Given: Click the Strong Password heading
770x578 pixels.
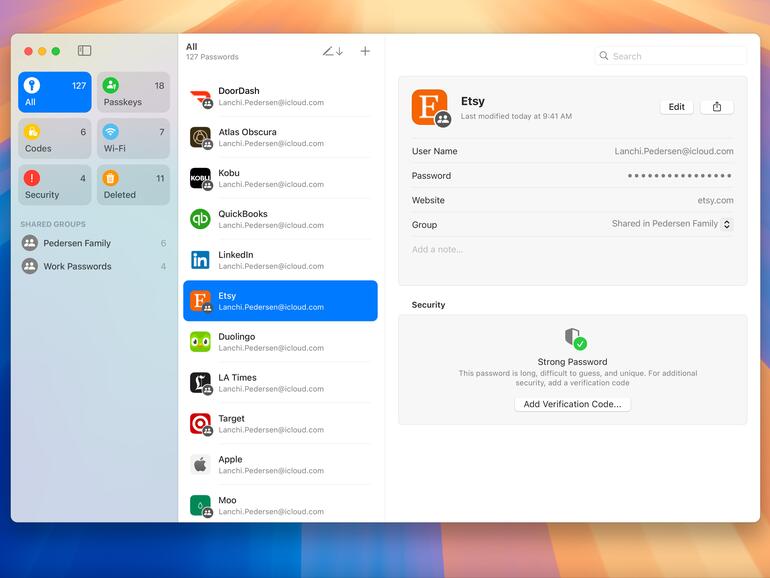Looking at the screenshot, I should (x=572, y=362).
